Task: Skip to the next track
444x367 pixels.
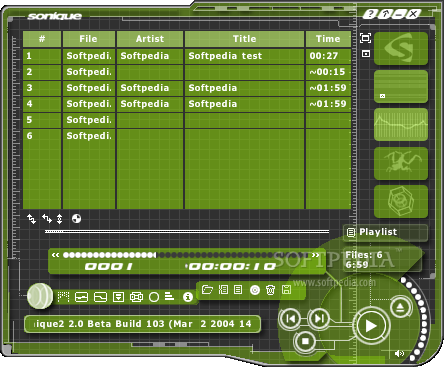Action: click(x=319, y=319)
